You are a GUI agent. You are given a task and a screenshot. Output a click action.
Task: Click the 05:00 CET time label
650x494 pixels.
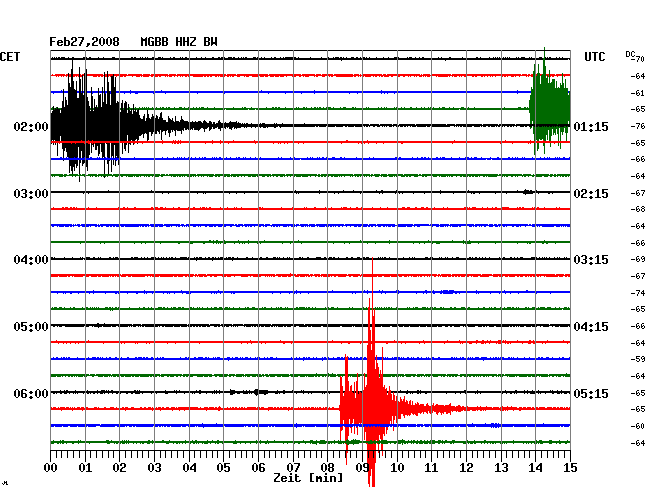pos(31,327)
